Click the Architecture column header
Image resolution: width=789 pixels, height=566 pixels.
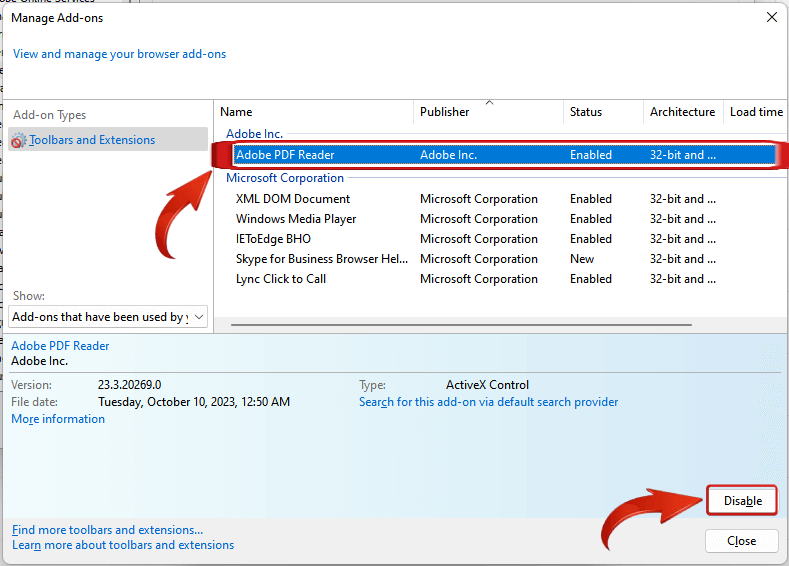682,112
